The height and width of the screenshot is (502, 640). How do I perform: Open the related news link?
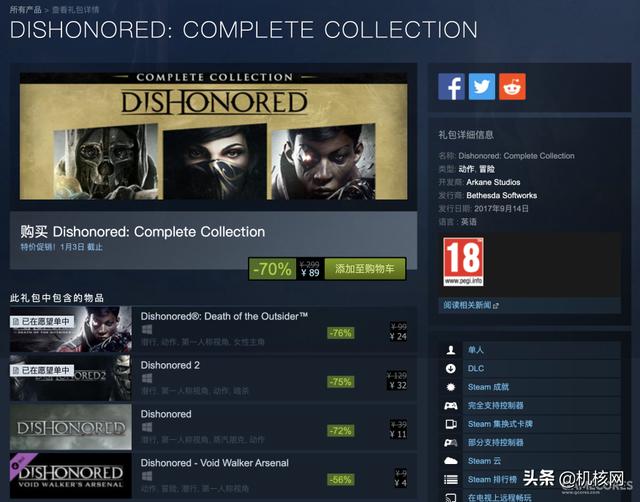click(471, 305)
